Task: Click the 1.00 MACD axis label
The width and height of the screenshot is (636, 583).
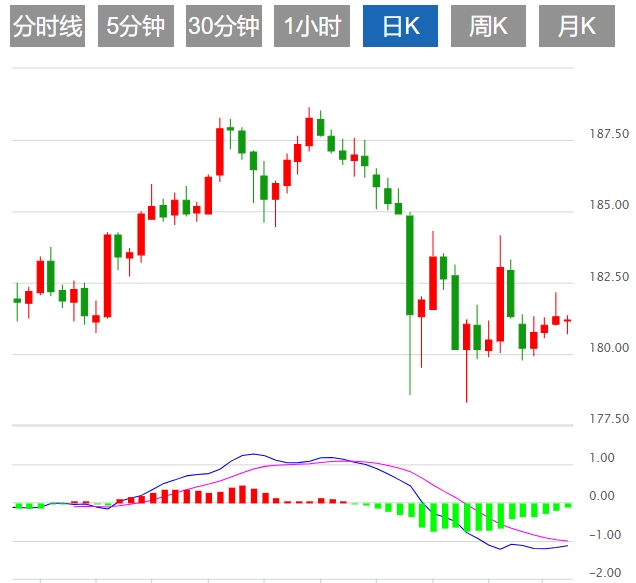Action: (x=602, y=458)
